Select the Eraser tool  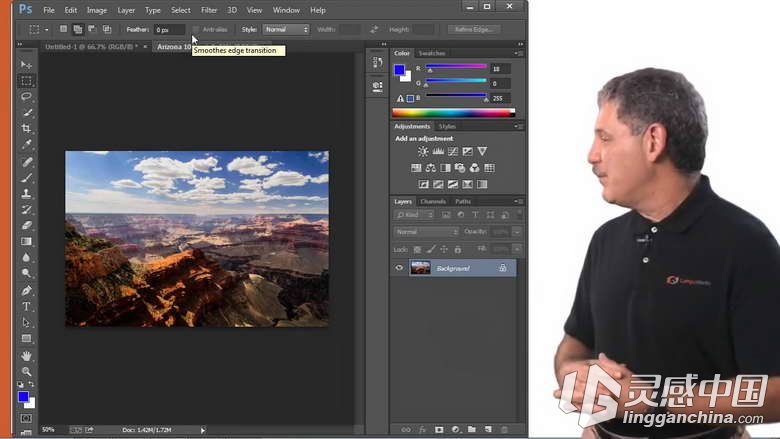(26, 225)
